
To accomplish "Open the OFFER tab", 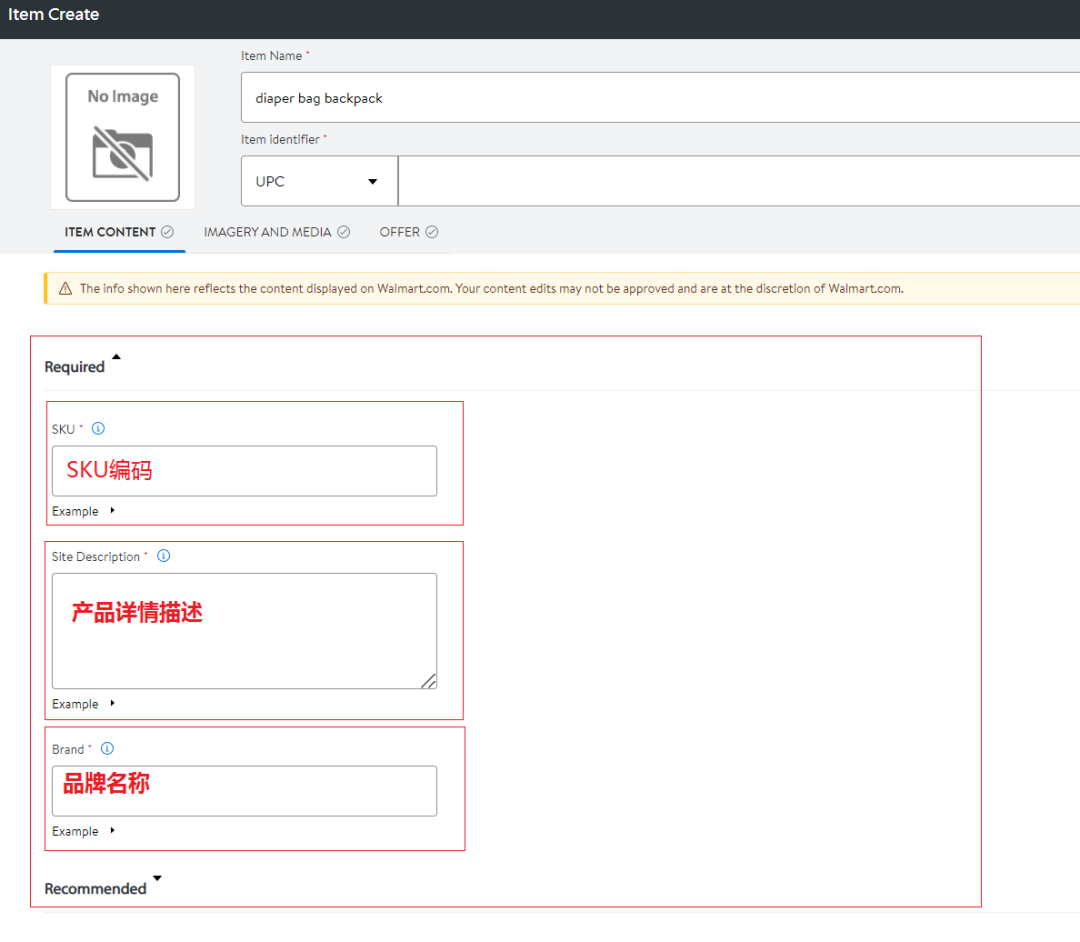I will click(400, 231).
